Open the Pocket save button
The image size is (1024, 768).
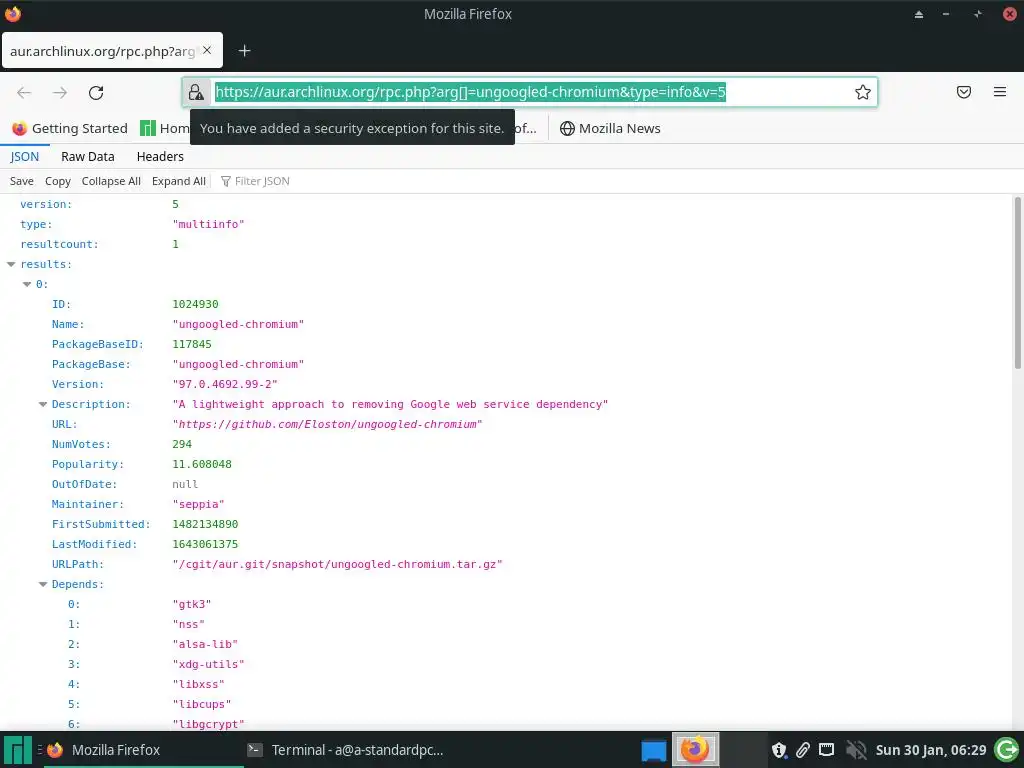(964, 92)
